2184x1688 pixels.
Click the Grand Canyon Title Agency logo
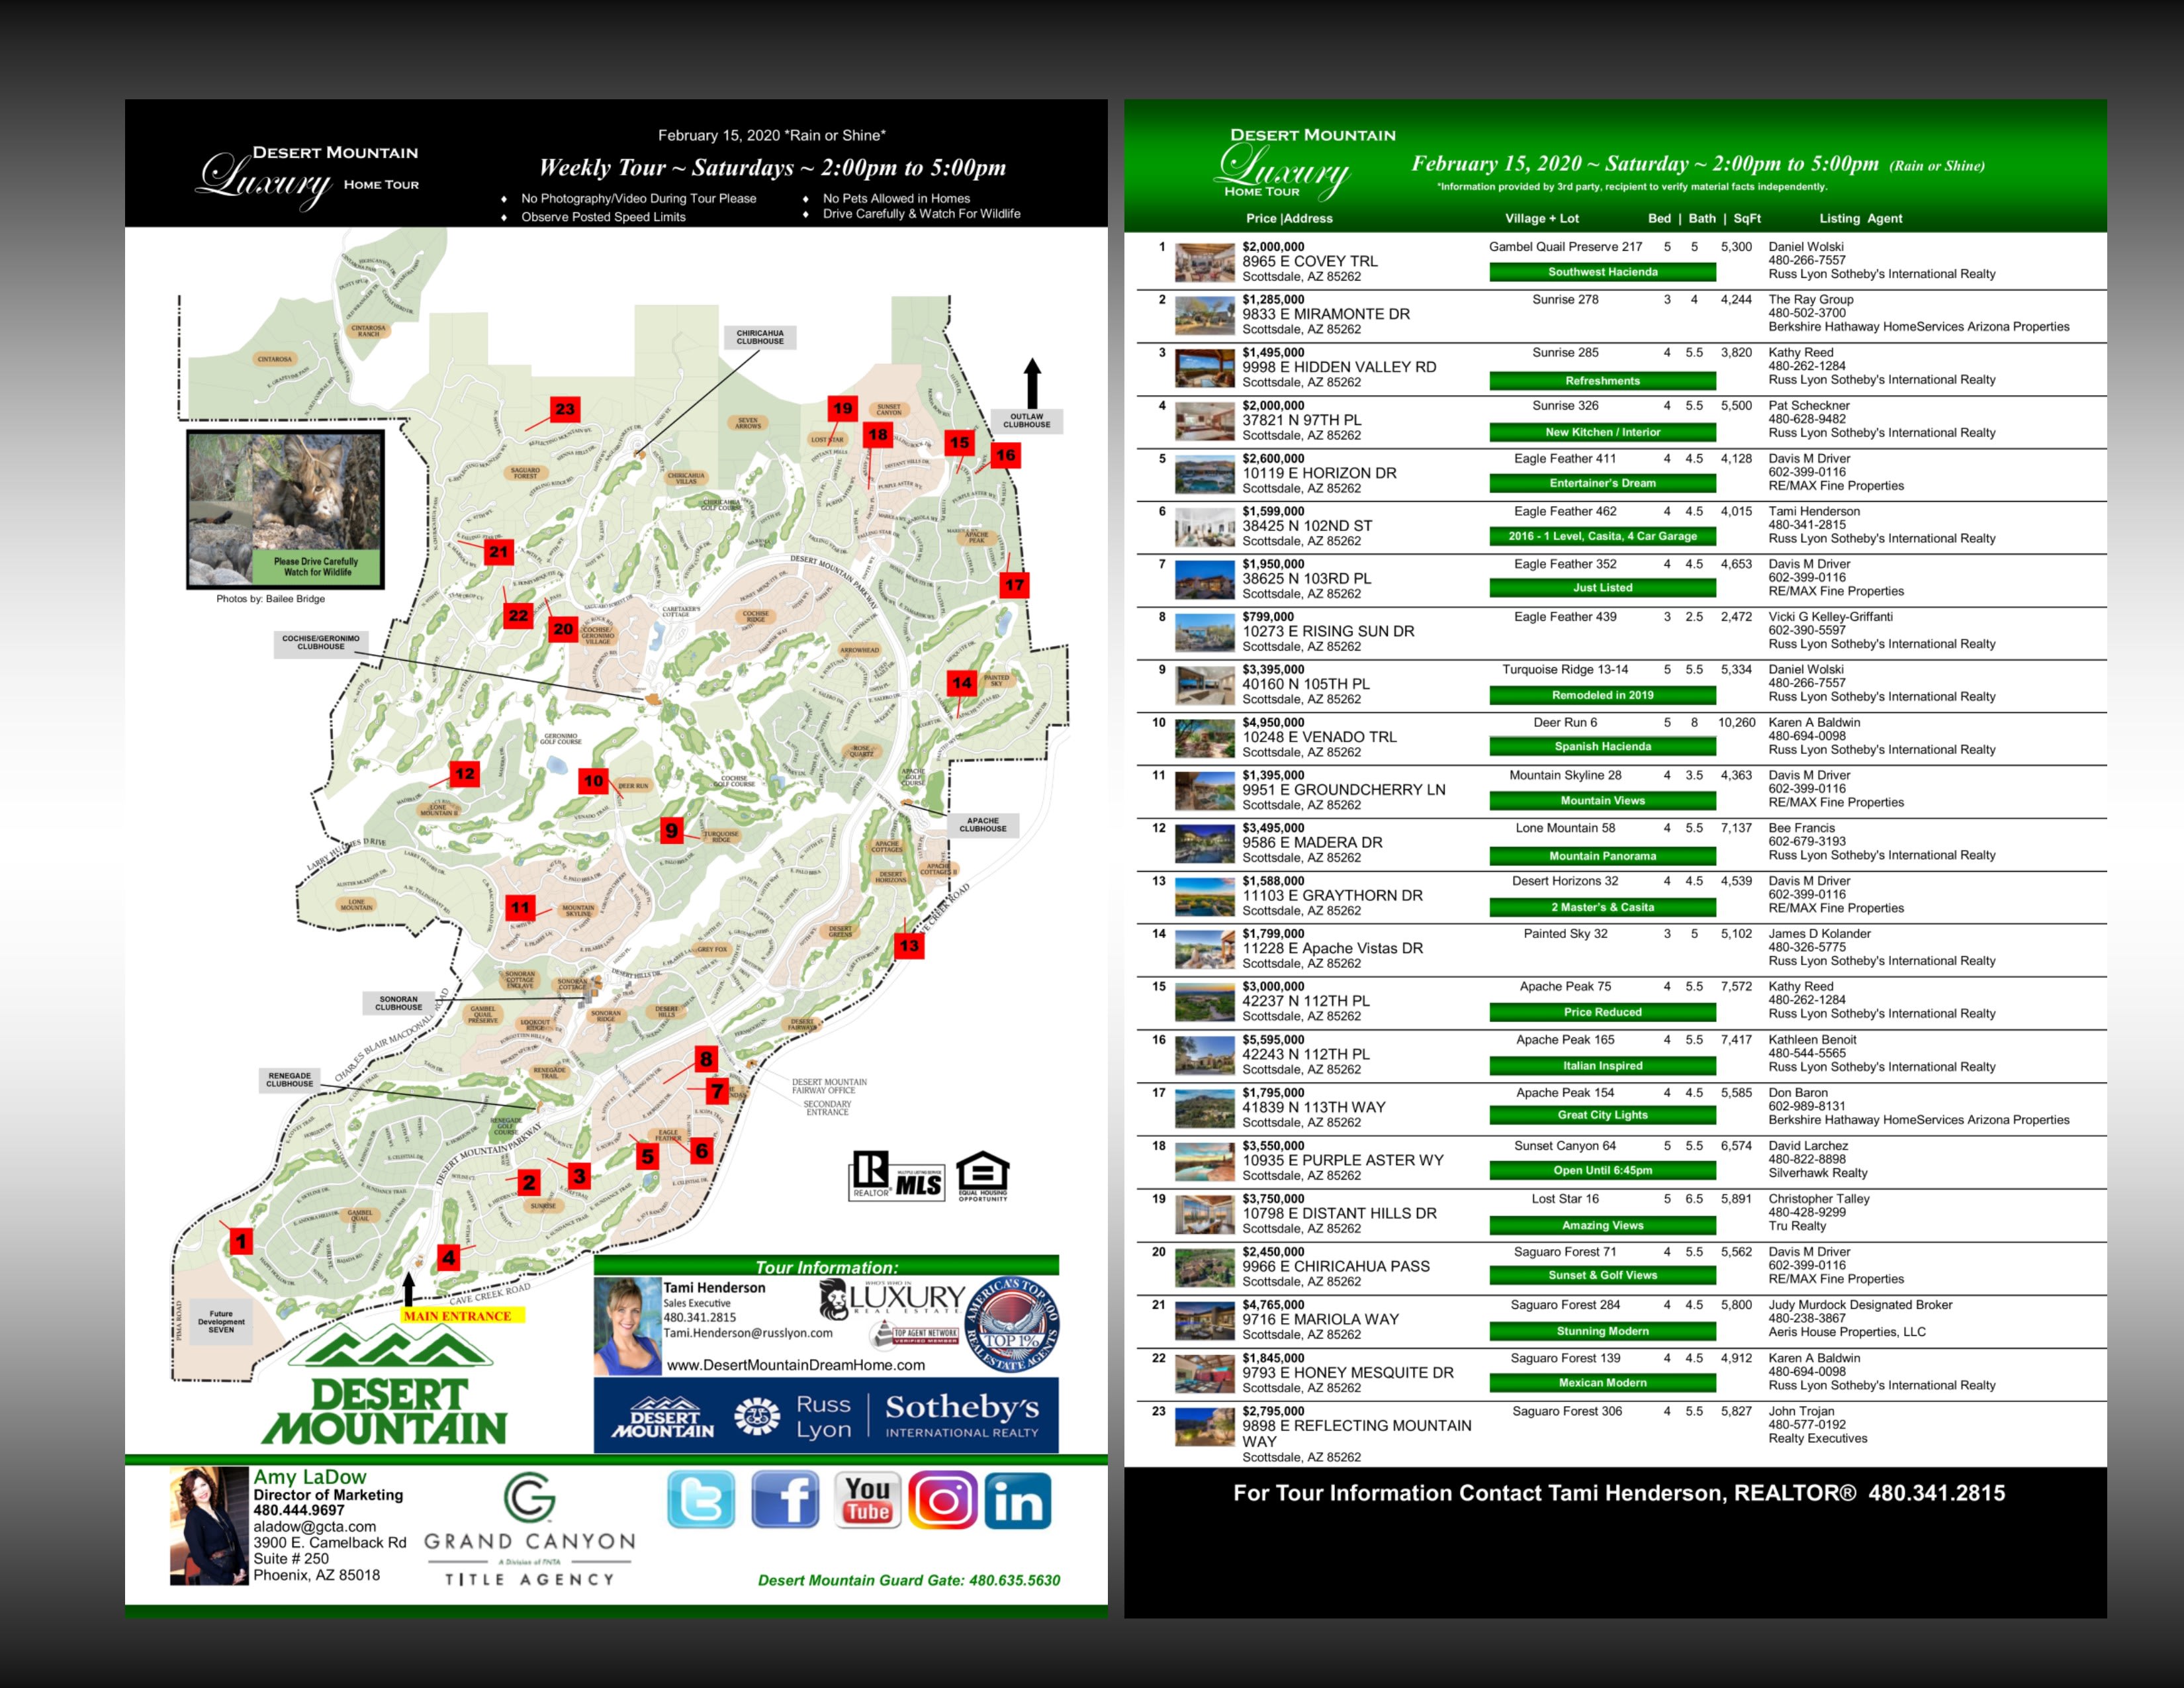tap(529, 1530)
